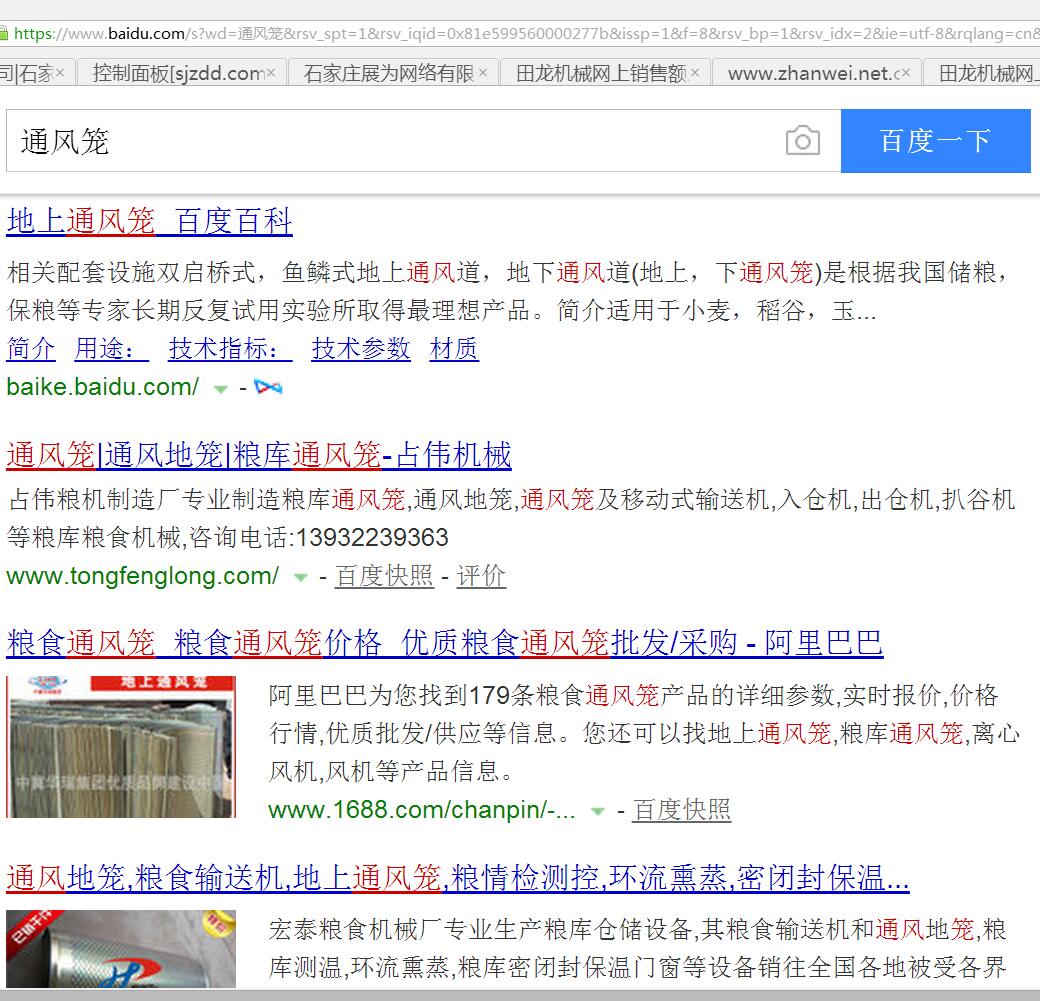Open the 粮食通风笼 阿里巴巴 result title
The image size is (1040, 1001).
[x=444, y=643]
